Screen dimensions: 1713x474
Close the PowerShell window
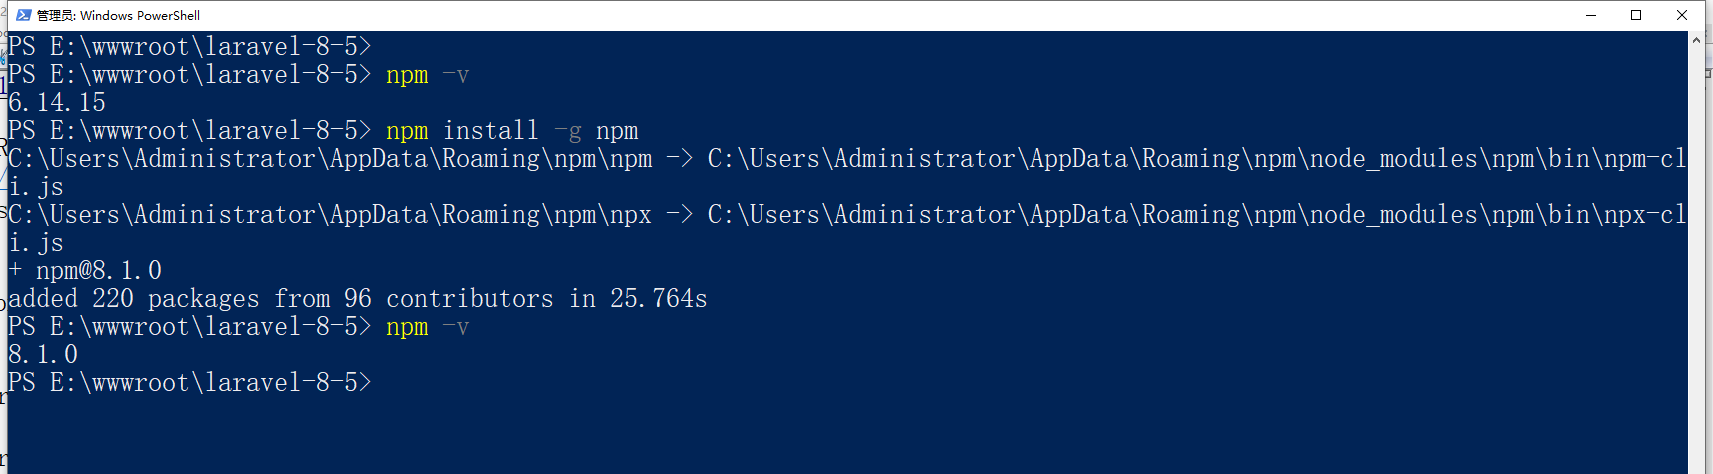click(x=1682, y=15)
